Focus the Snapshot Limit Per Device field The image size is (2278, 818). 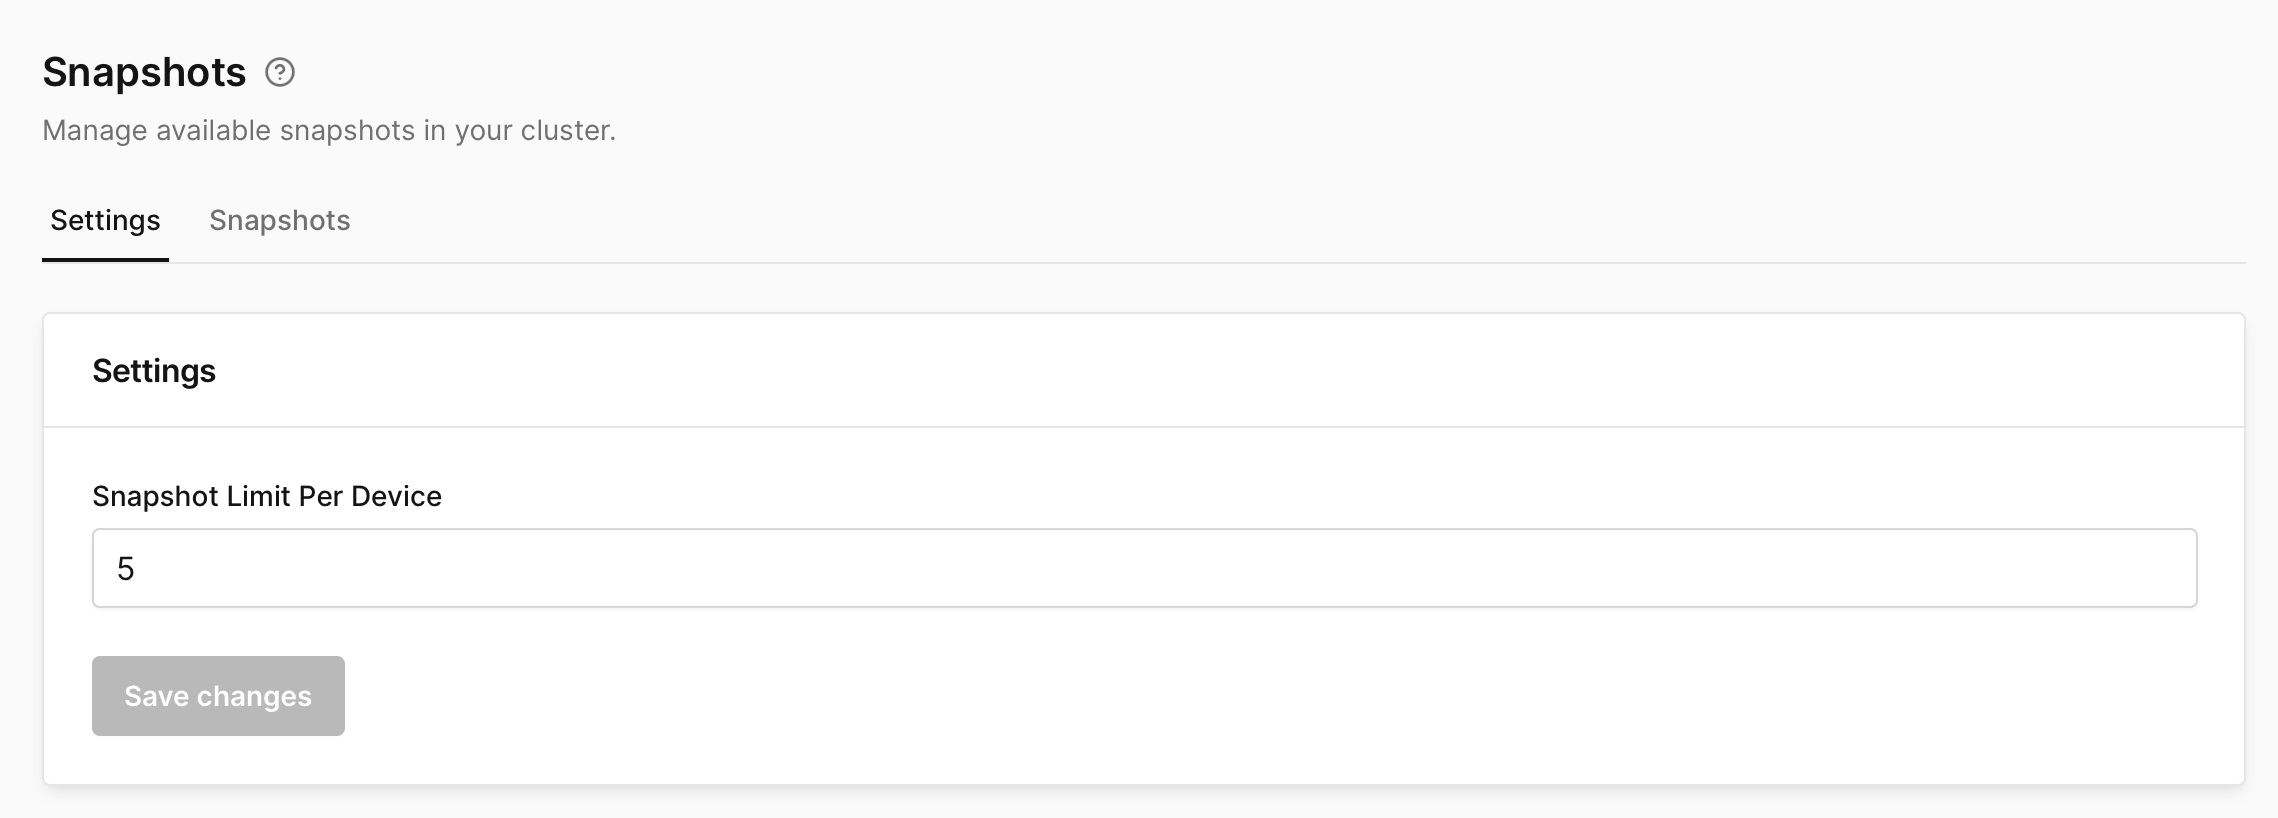(1144, 568)
